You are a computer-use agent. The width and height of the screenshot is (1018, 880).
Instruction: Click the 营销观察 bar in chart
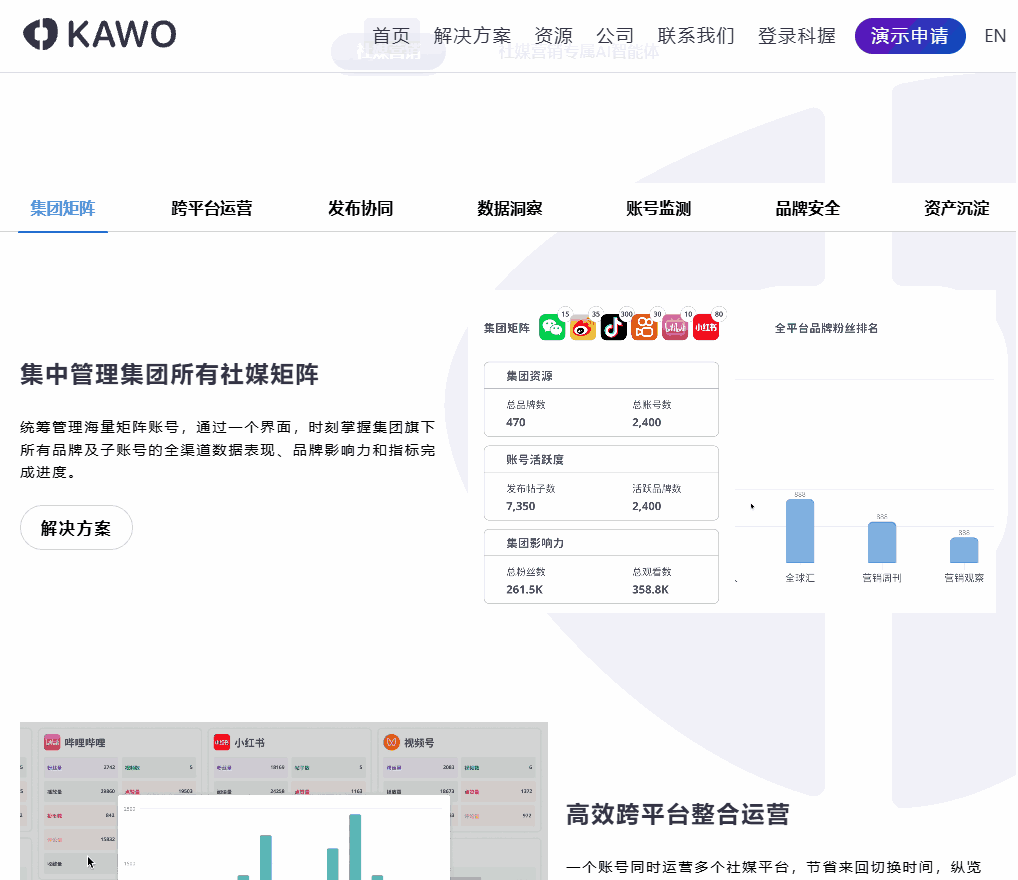point(963,550)
